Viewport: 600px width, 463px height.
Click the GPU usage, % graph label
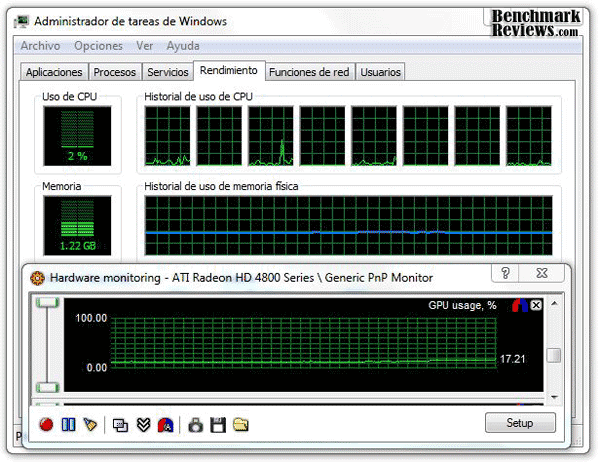coord(462,305)
